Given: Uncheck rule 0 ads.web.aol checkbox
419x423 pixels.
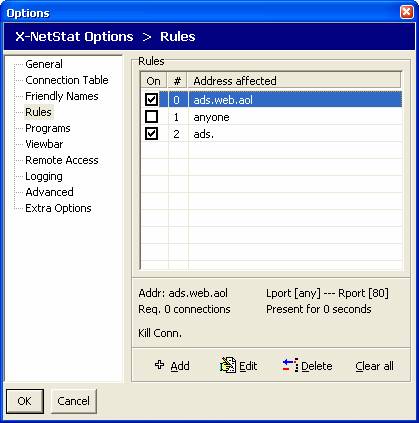Looking at the screenshot, I should coord(152,99).
